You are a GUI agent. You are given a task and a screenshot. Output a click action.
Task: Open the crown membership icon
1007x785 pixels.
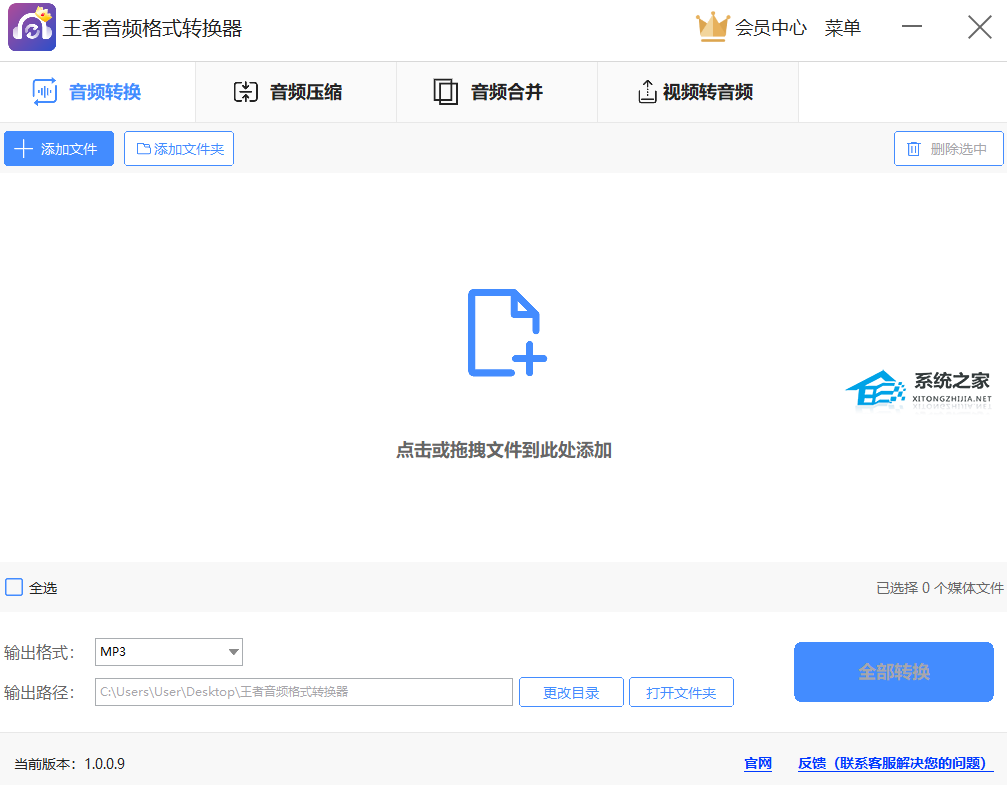(712, 27)
